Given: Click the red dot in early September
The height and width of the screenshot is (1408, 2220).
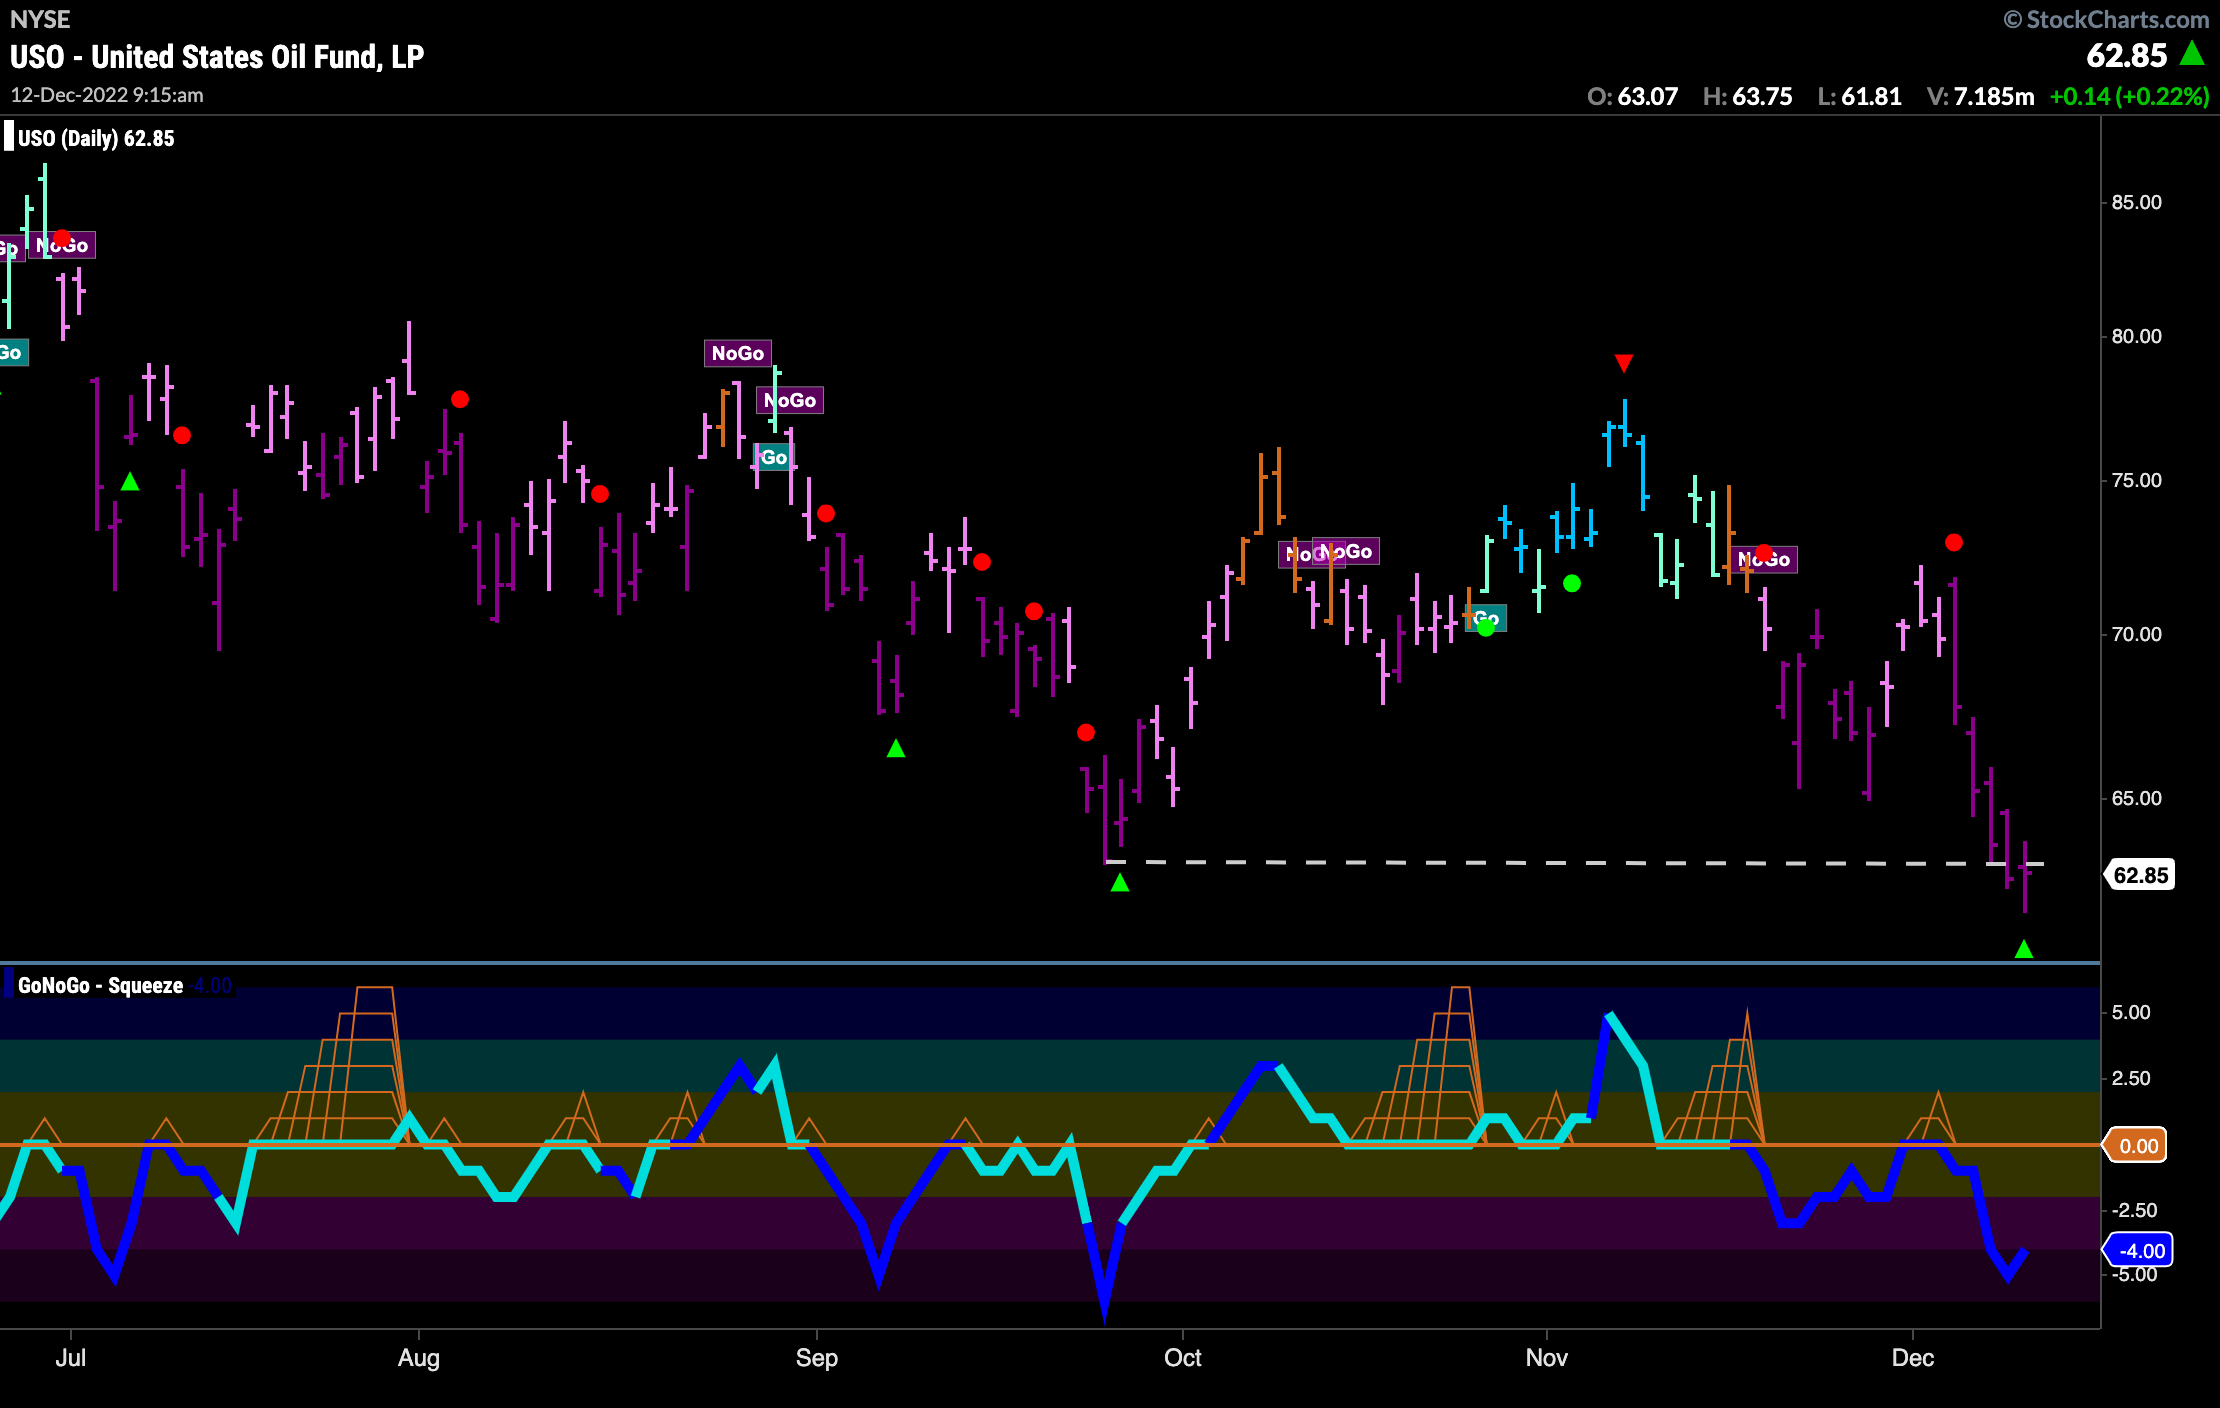Looking at the screenshot, I should click(826, 514).
